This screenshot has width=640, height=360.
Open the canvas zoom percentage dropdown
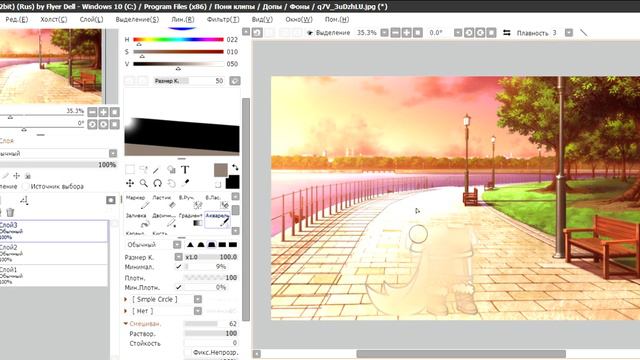click(x=384, y=33)
